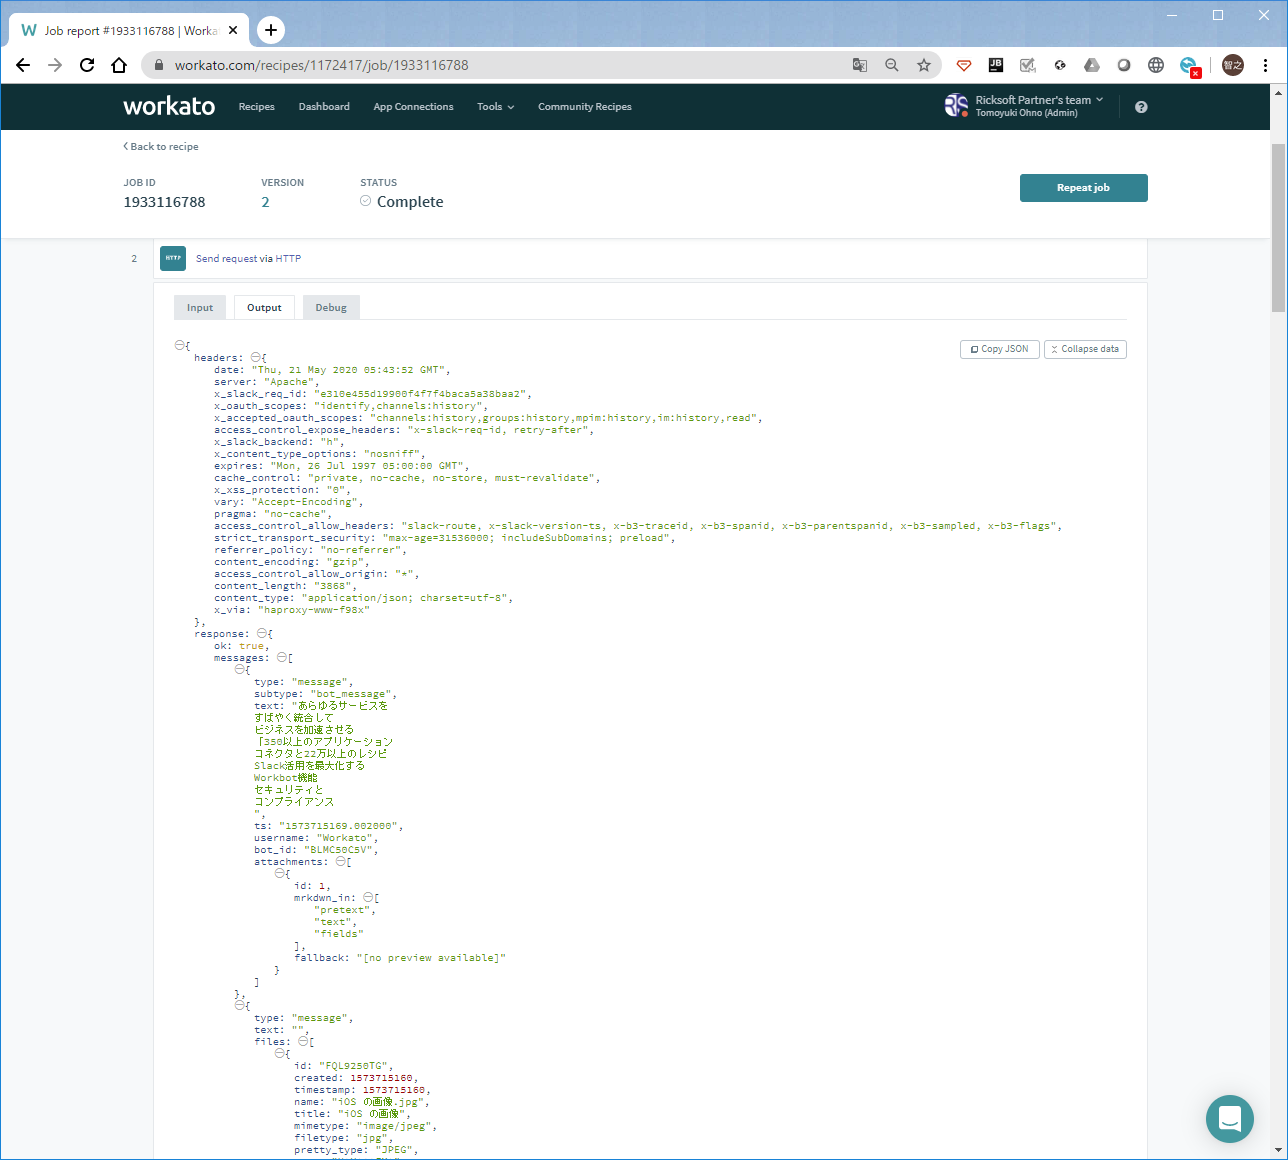Go back to the previous page
This screenshot has width=1288, height=1160.
tap(23, 65)
